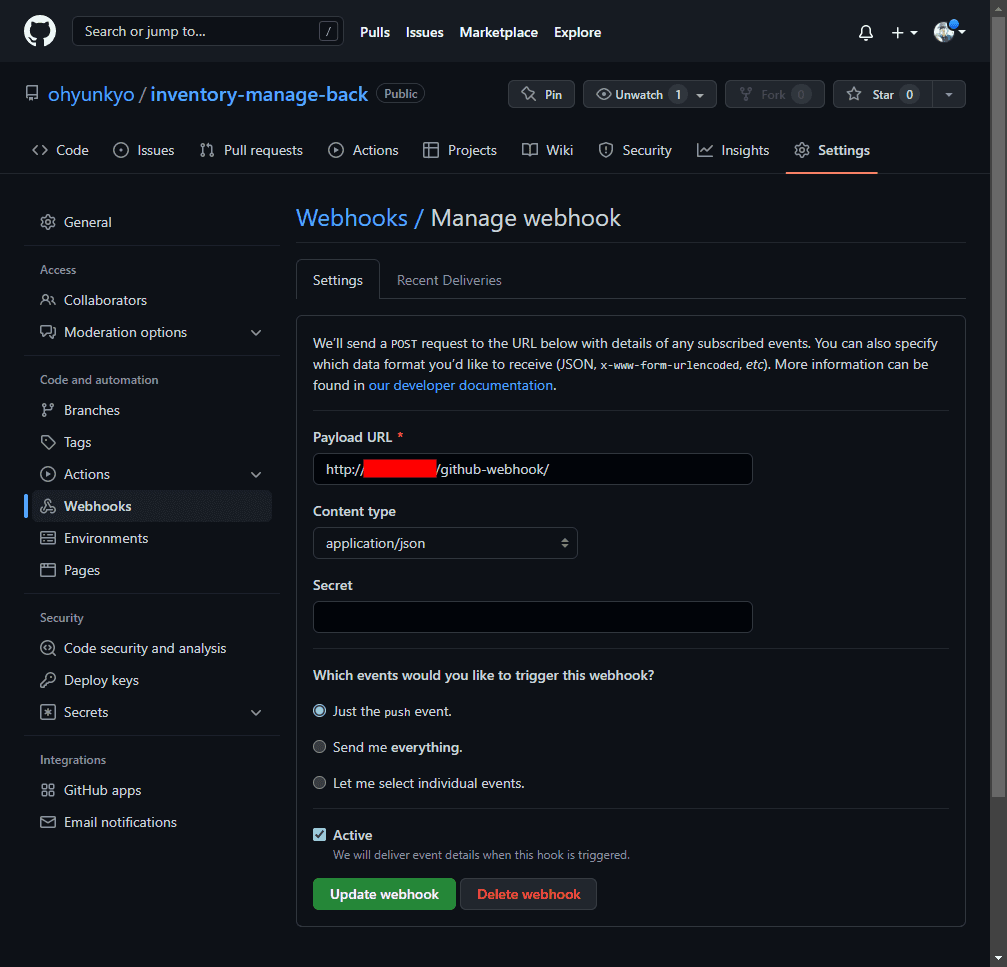Screen dimensions: 1007x967
Task: Go to Pulls in top navigation
Action: [x=374, y=32]
